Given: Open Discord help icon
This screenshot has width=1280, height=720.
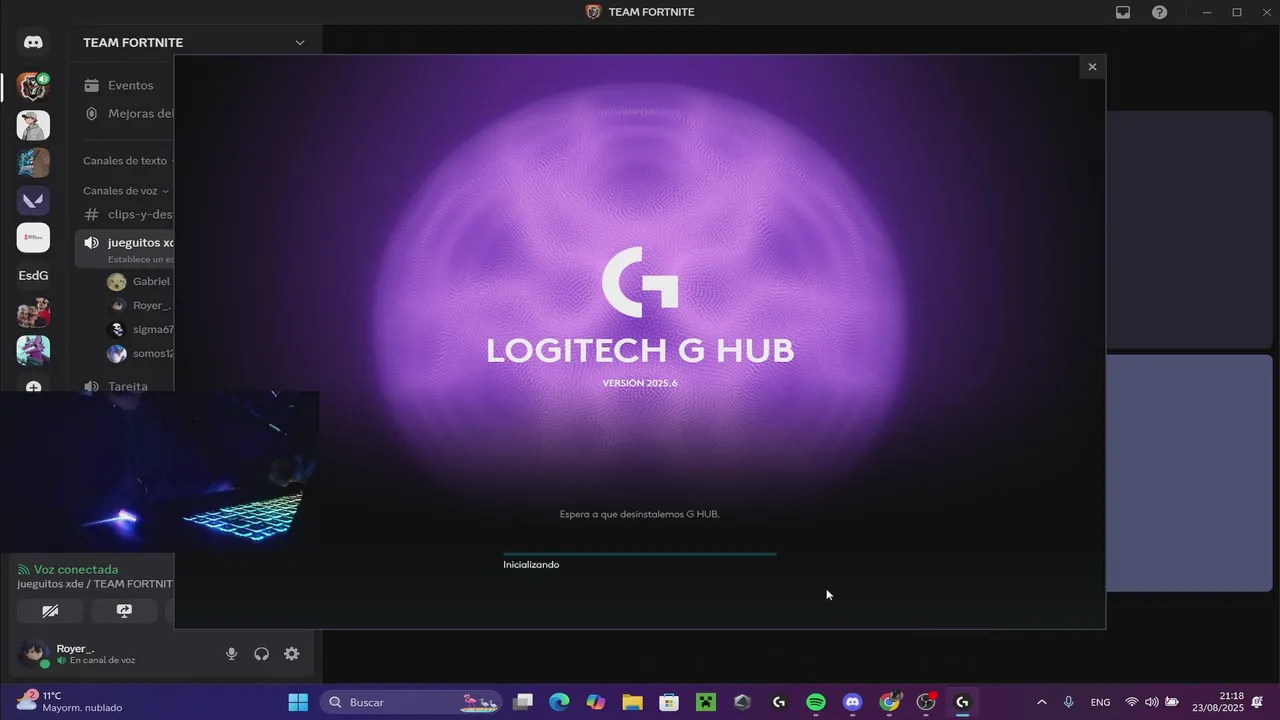Looking at the screenshot, I should (1160, 12).
